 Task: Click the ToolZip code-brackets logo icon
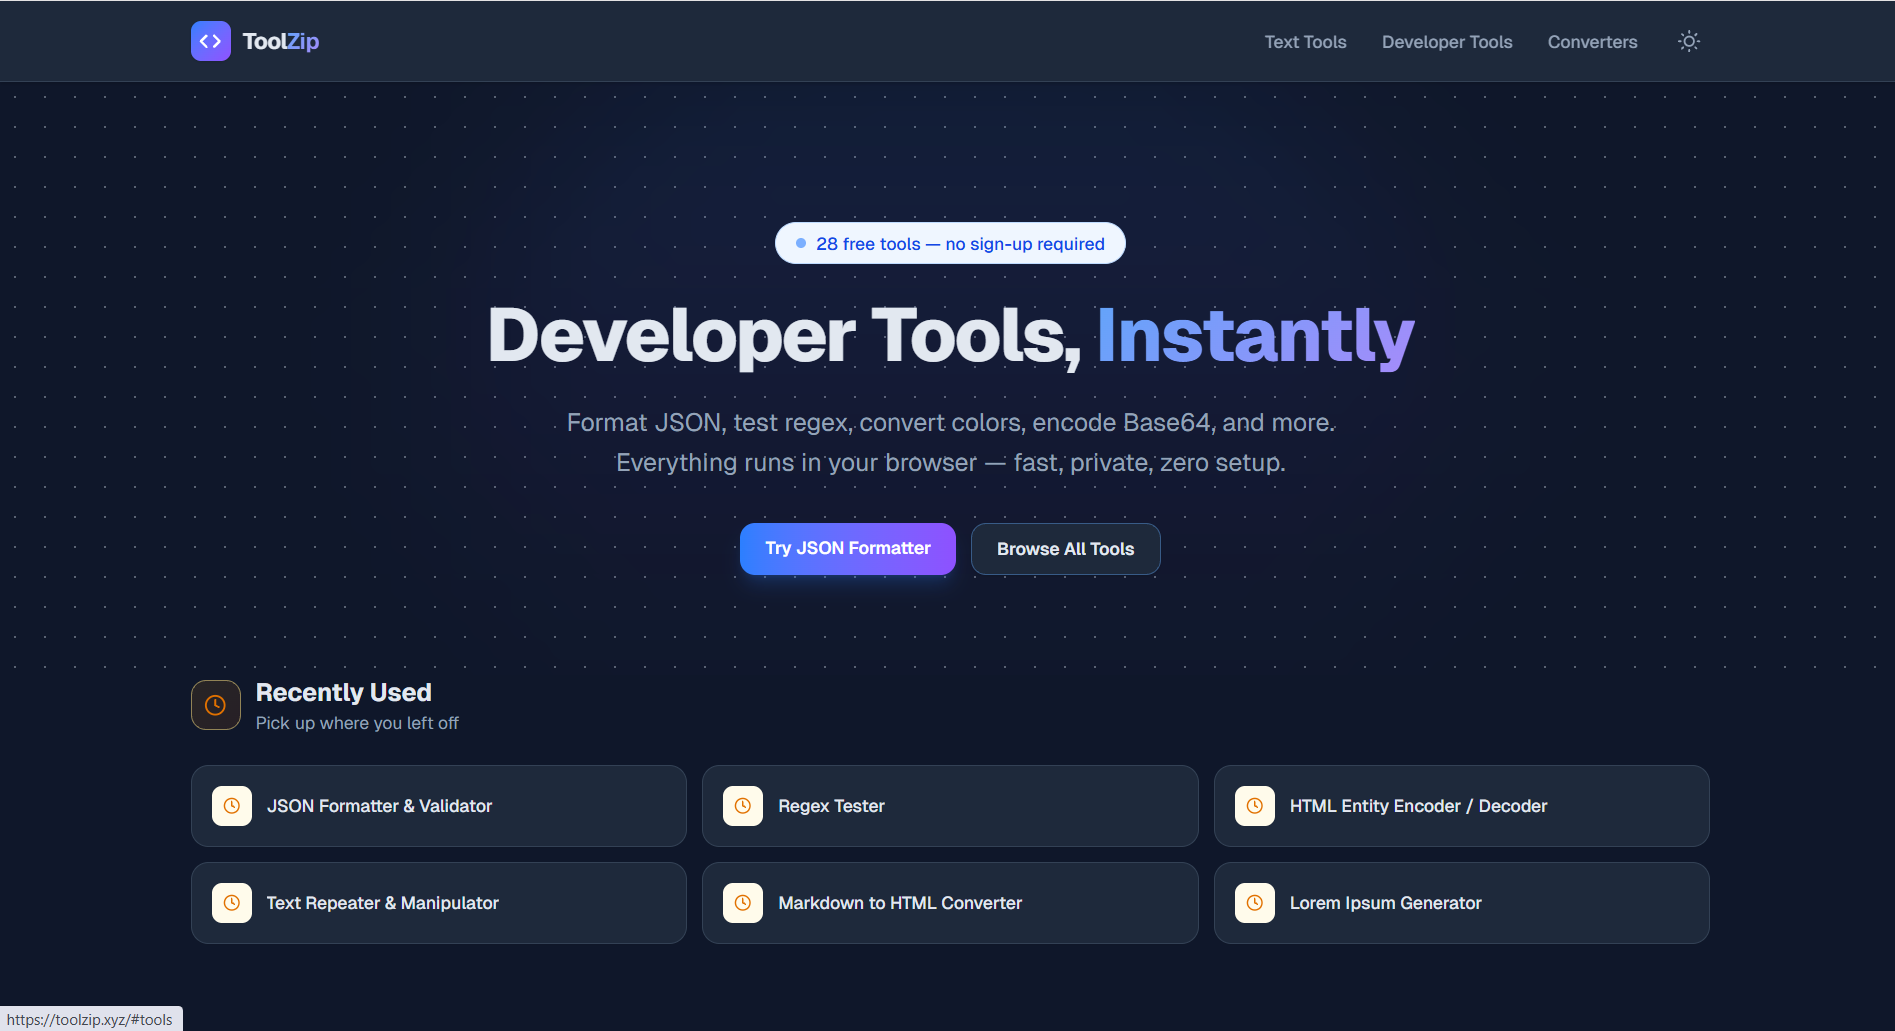(x=211, y=41)
